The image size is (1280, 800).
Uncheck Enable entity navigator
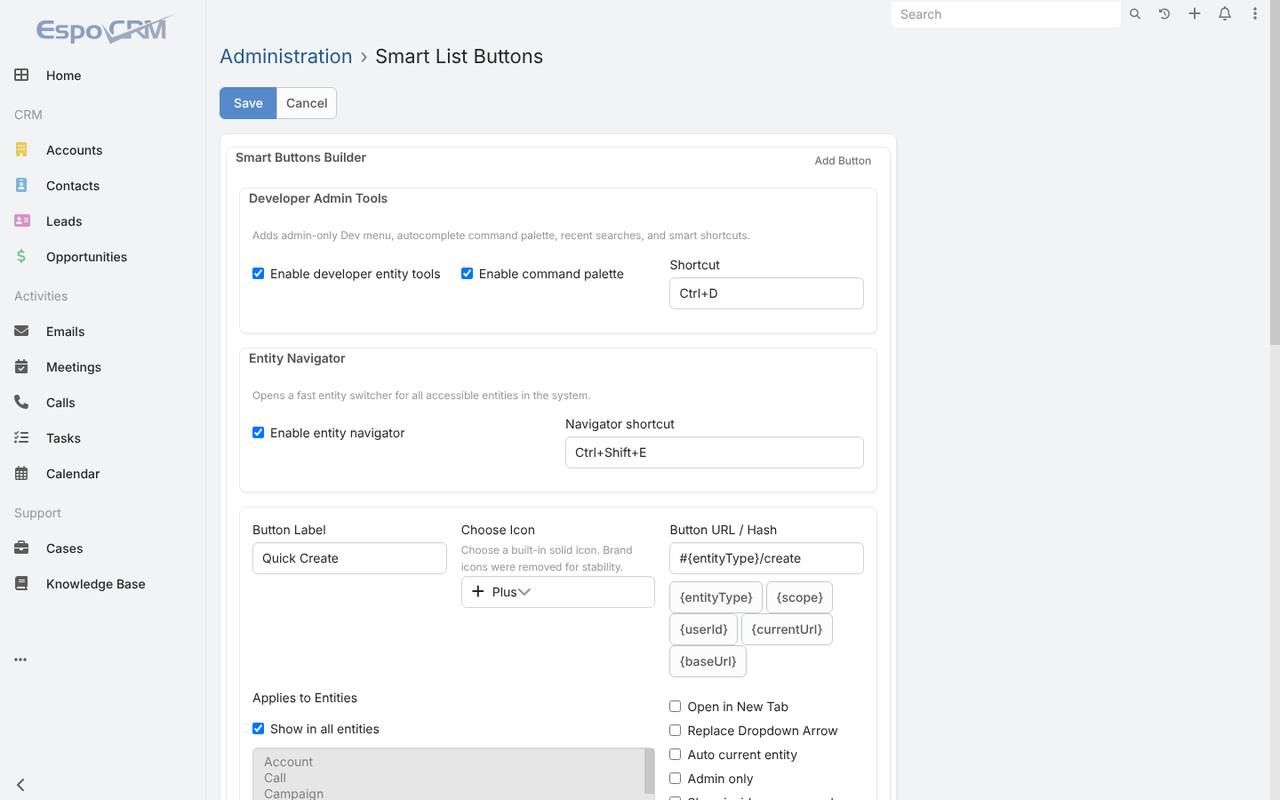point(258,432)
